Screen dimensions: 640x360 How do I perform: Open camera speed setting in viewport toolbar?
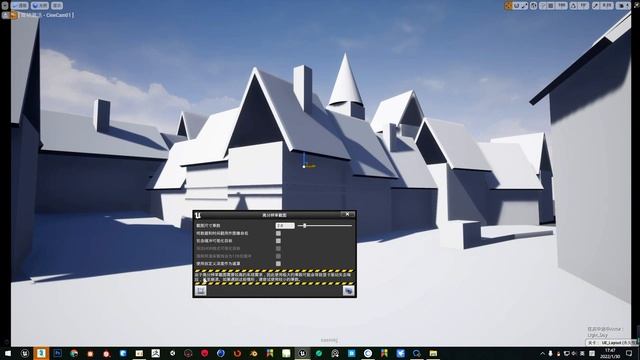pyautogui.click(x=622, y=6)
